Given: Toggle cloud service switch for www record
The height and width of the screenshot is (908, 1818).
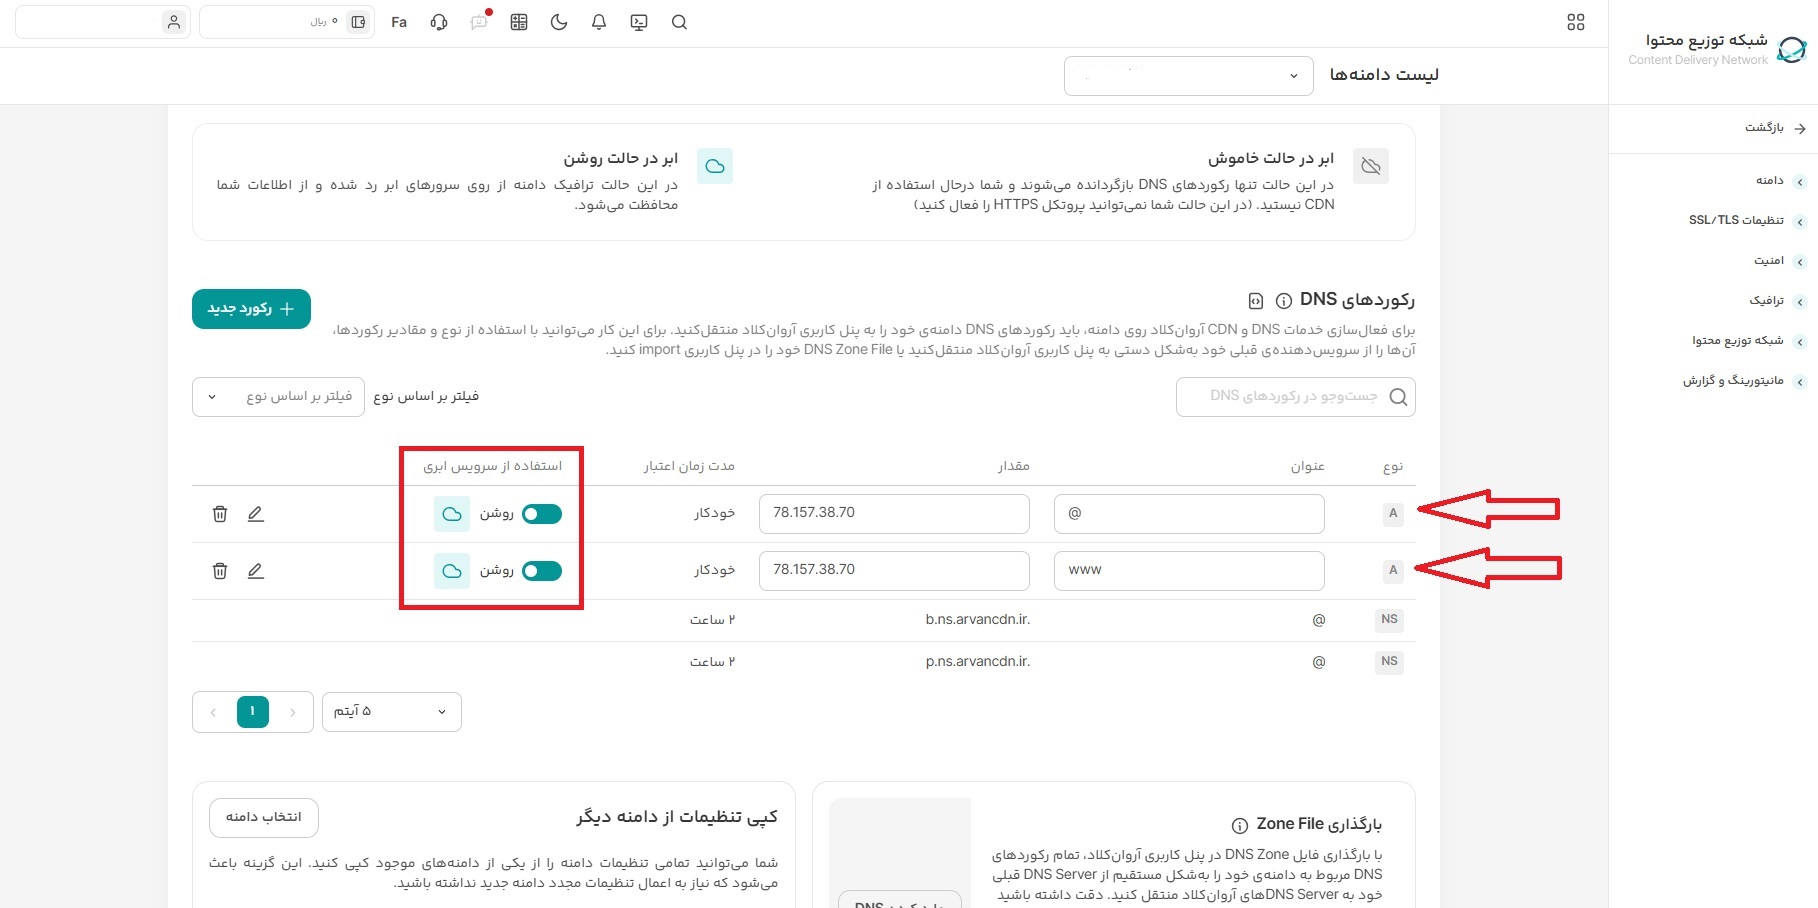Looking at the screenshot, I should (542, 571).
